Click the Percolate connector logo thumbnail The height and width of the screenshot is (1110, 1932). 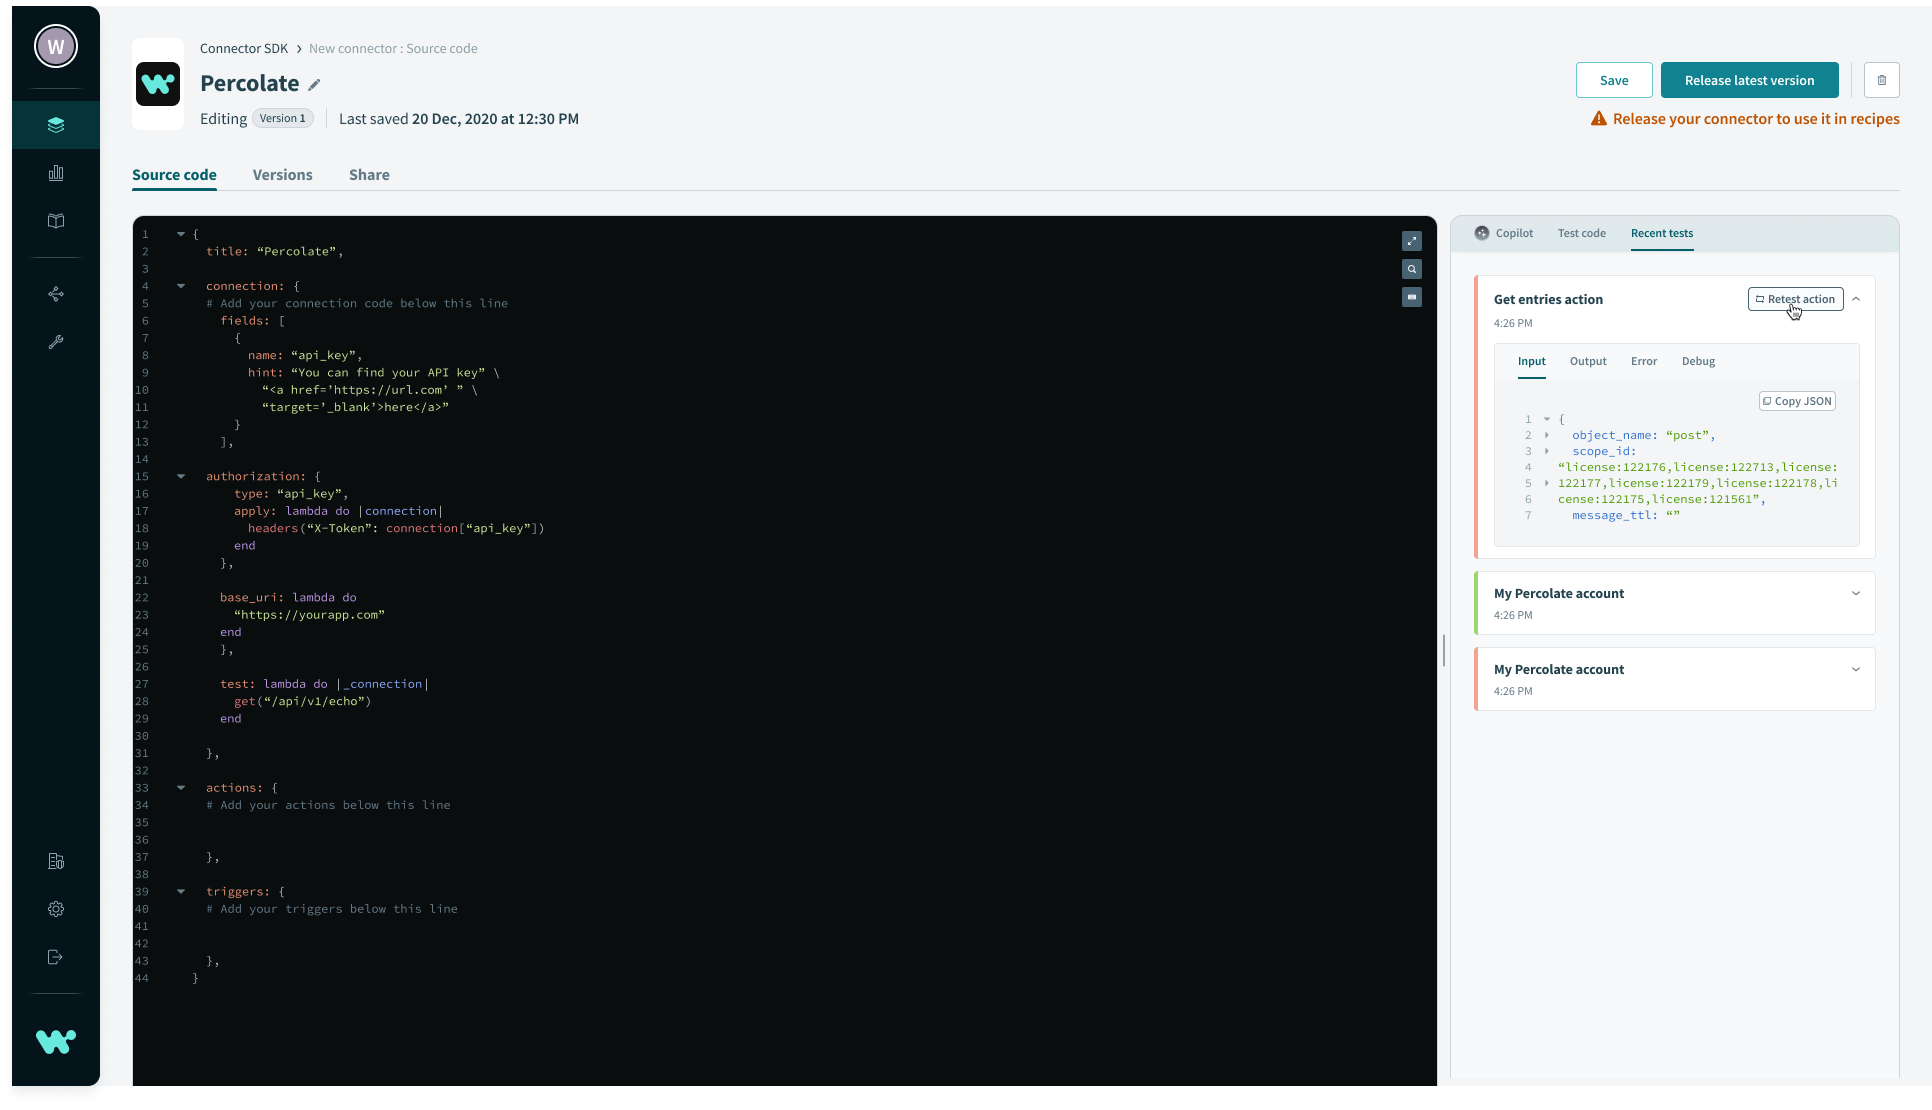(x=158, y=84)
